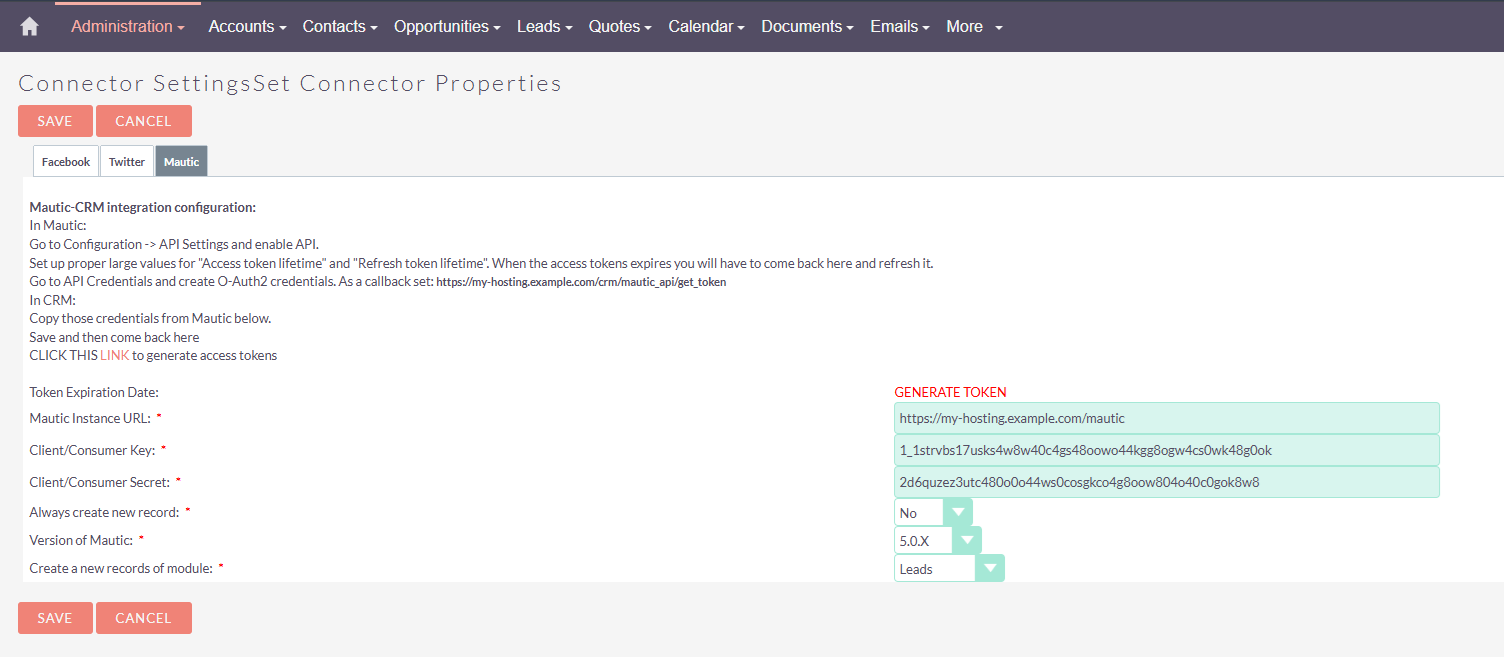Click the 'Version of Mautic:' label
The image size is (1504, 657).
[81, 540]
